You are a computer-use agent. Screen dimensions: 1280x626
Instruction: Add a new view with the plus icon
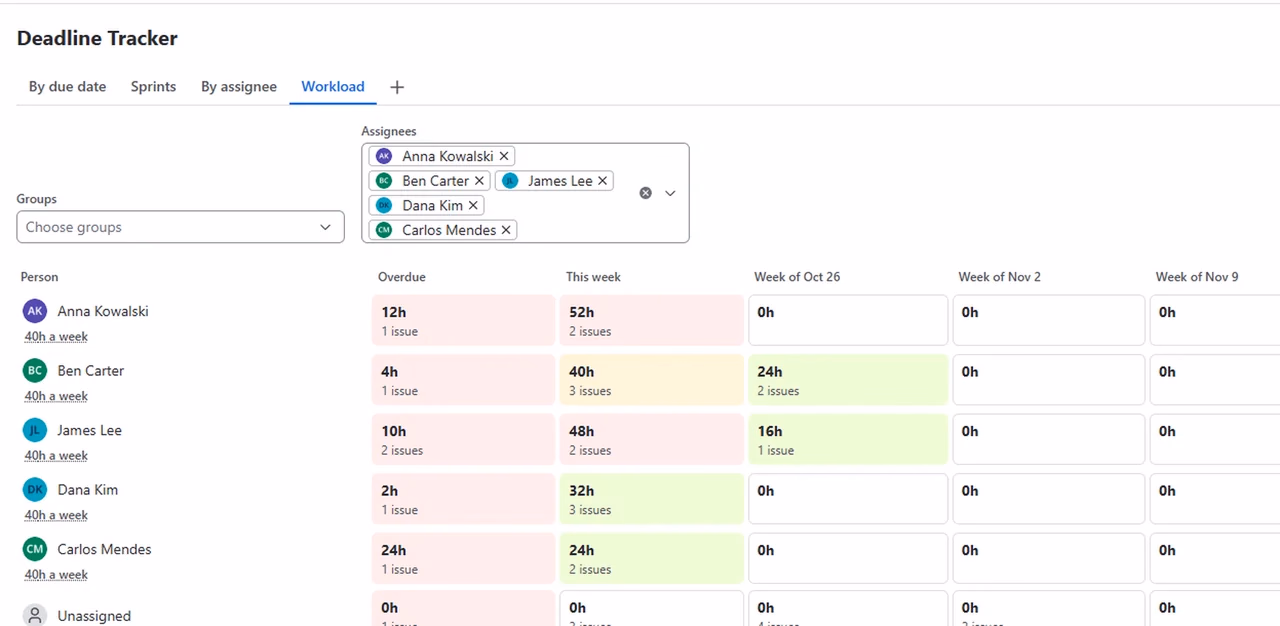point(397,87)
